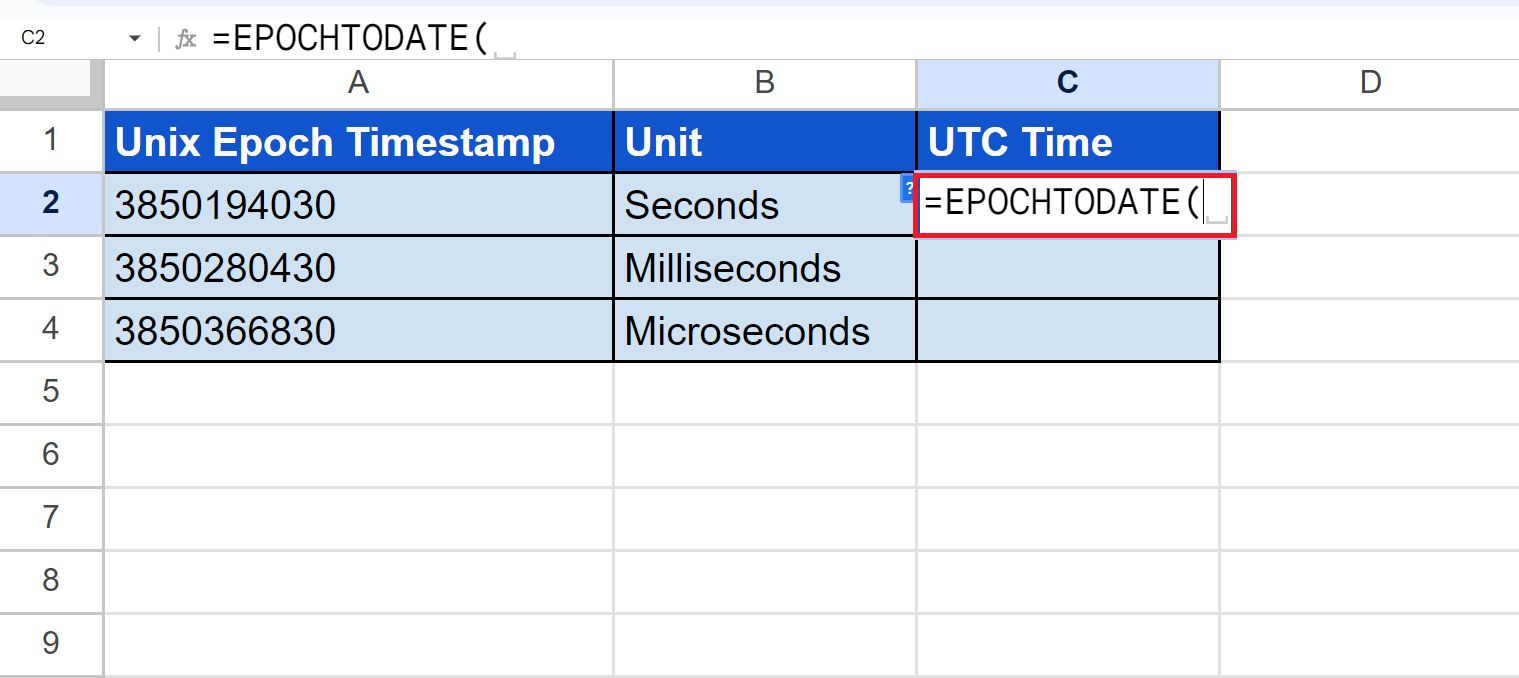Image resolution: width=1519 pixels, height=678 pixels.
Task: Open the Name Box dropdown arrow
Action: pos(134,39)
